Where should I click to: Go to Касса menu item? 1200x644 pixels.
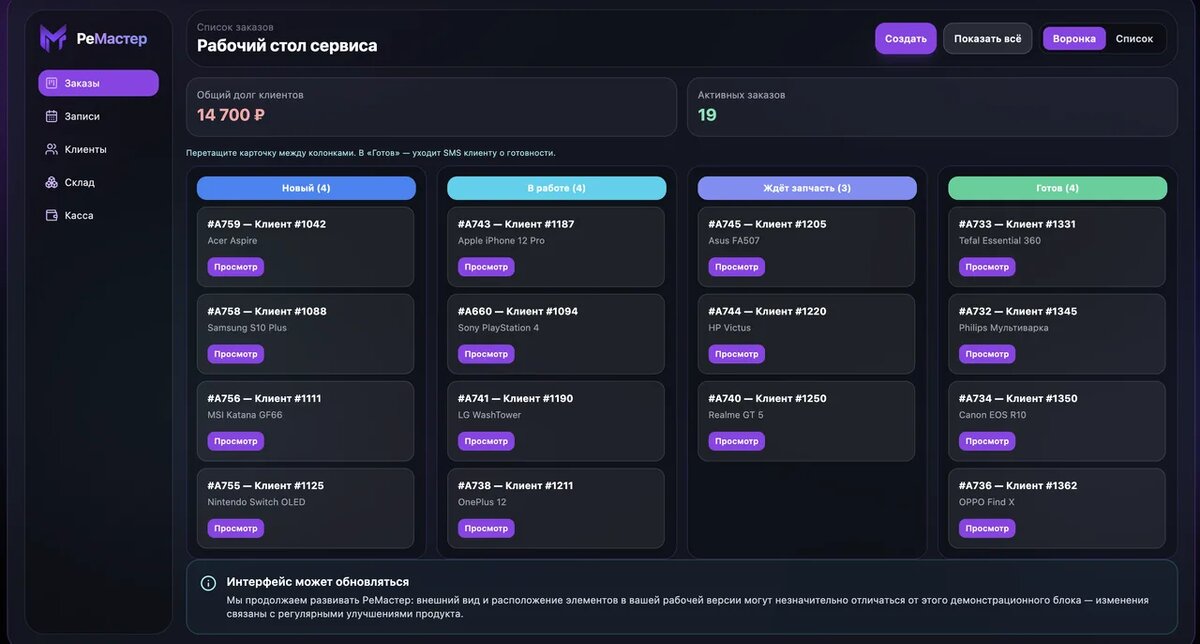point(98,215)
